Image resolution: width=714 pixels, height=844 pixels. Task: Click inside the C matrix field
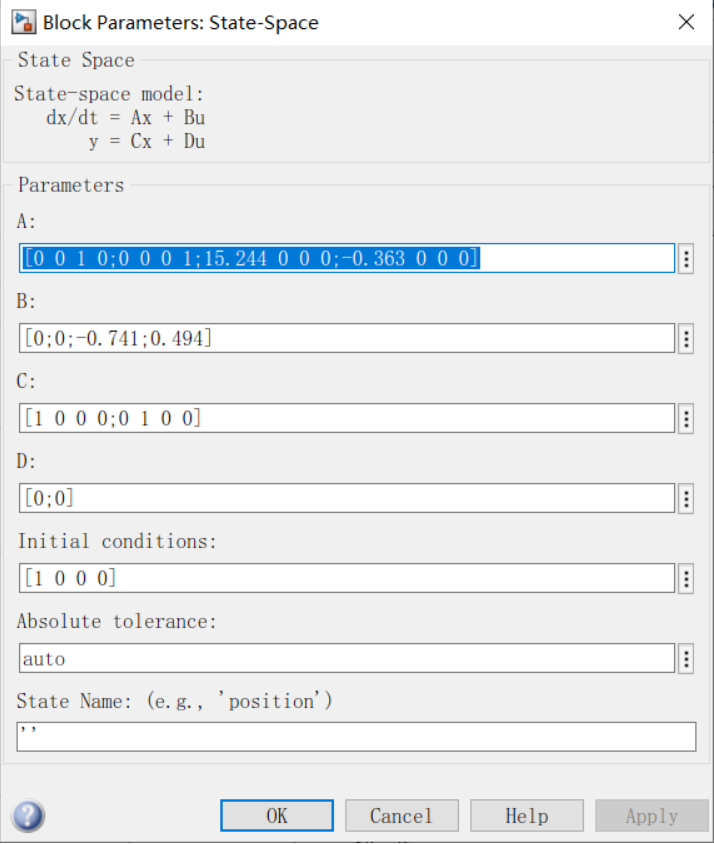pyautogui.click(x=347, y=418)
